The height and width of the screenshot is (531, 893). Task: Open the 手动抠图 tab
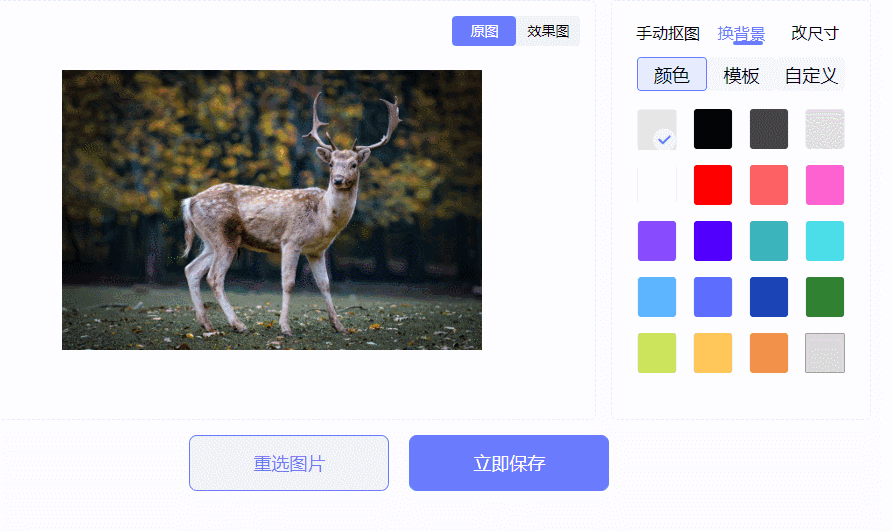tap(667, 34)
